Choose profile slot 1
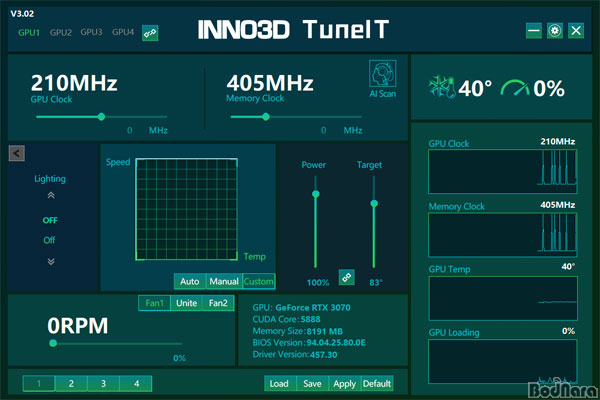 tap(39, 384)
